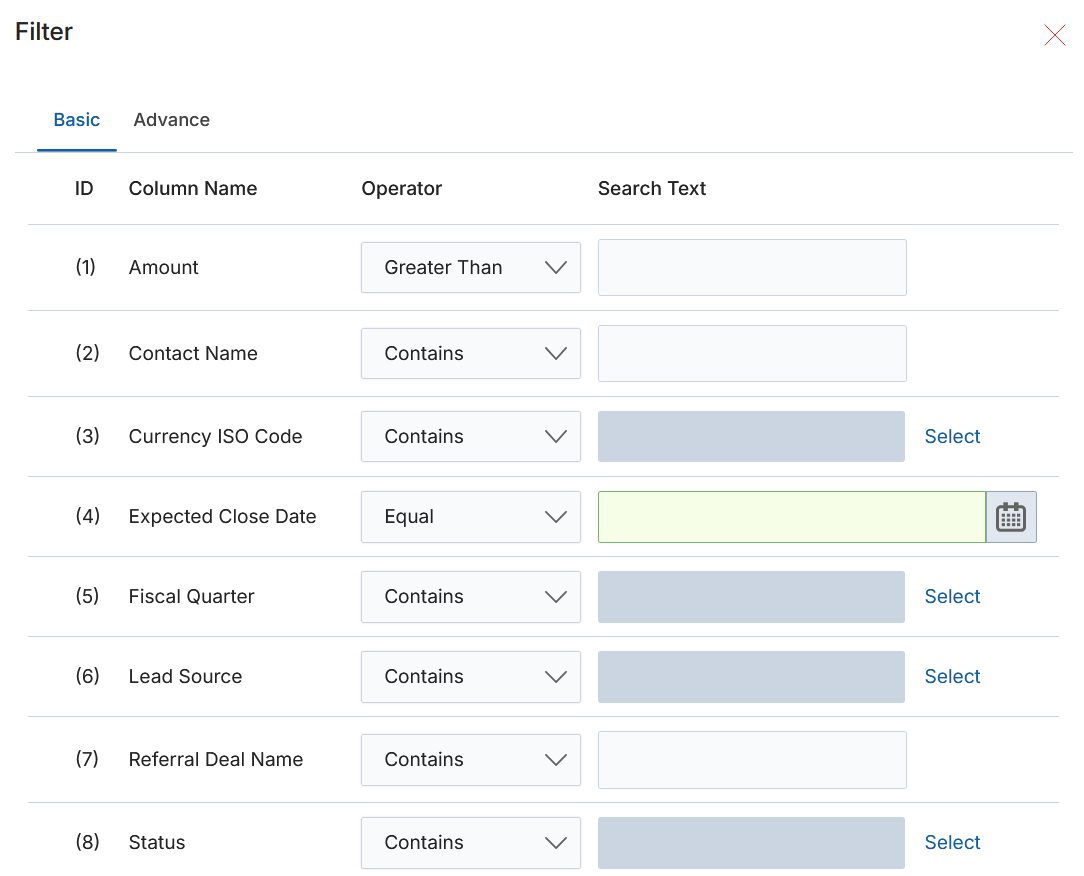The height and width of the screenshot is (876, 1084).
Task: Click the Referral Deal Name search field
Action: click(x=752, y=760)
